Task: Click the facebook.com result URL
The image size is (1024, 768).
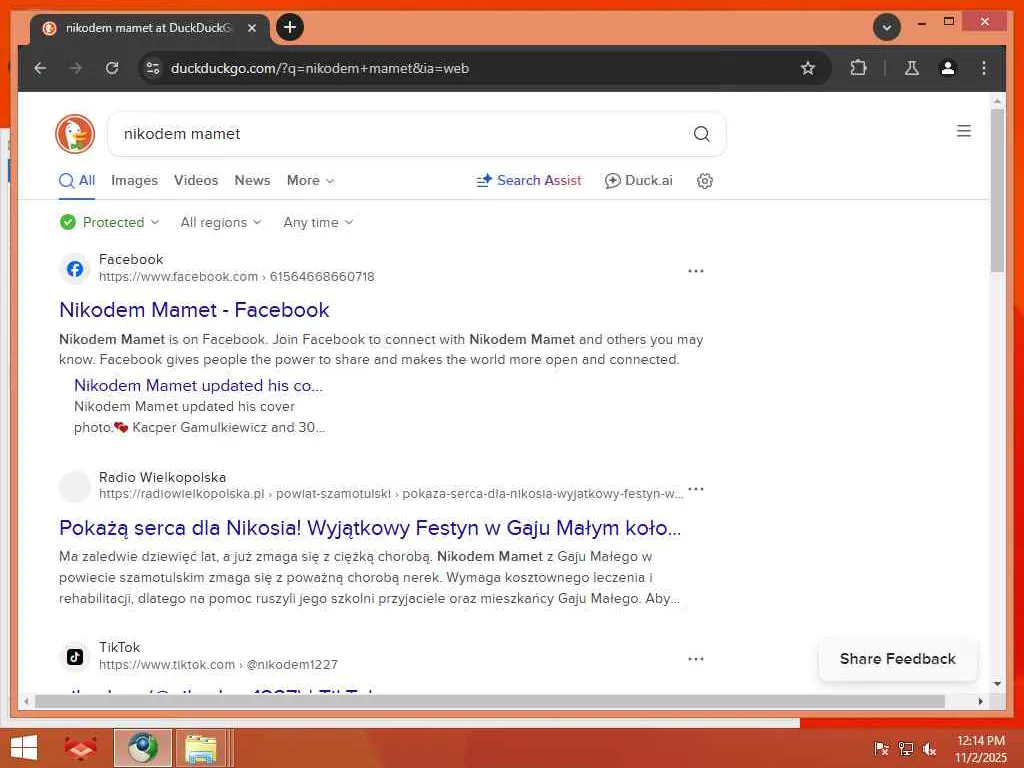Action: pyautogui.click(x=237, y=276)
